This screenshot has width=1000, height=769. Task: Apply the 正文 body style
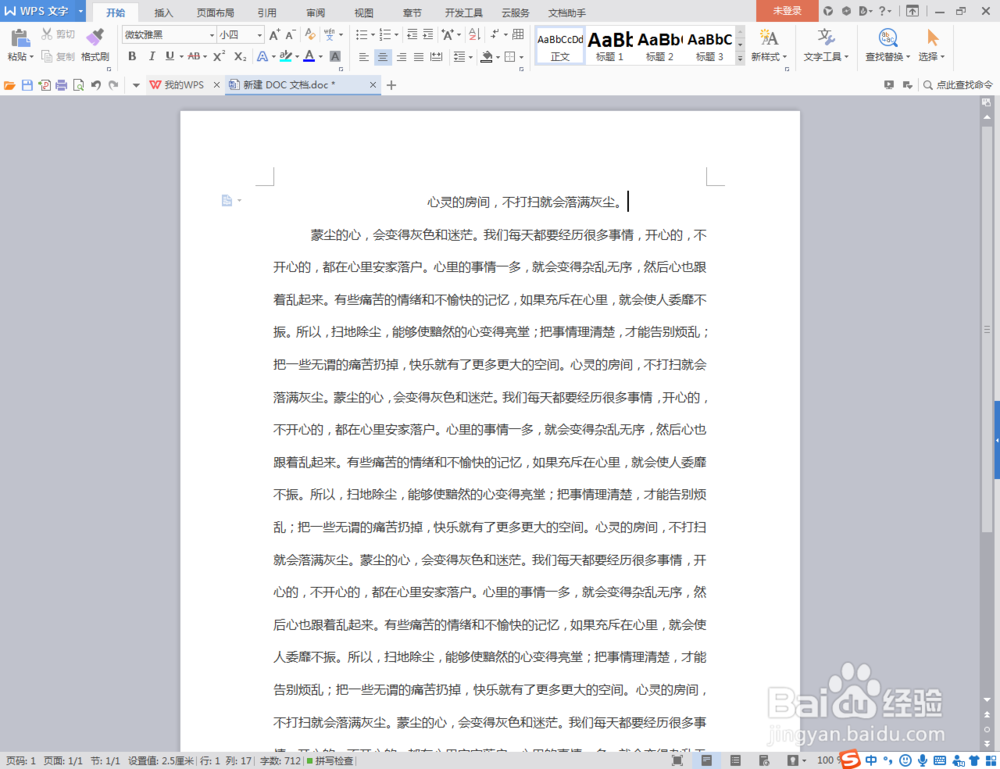[560, 45]
